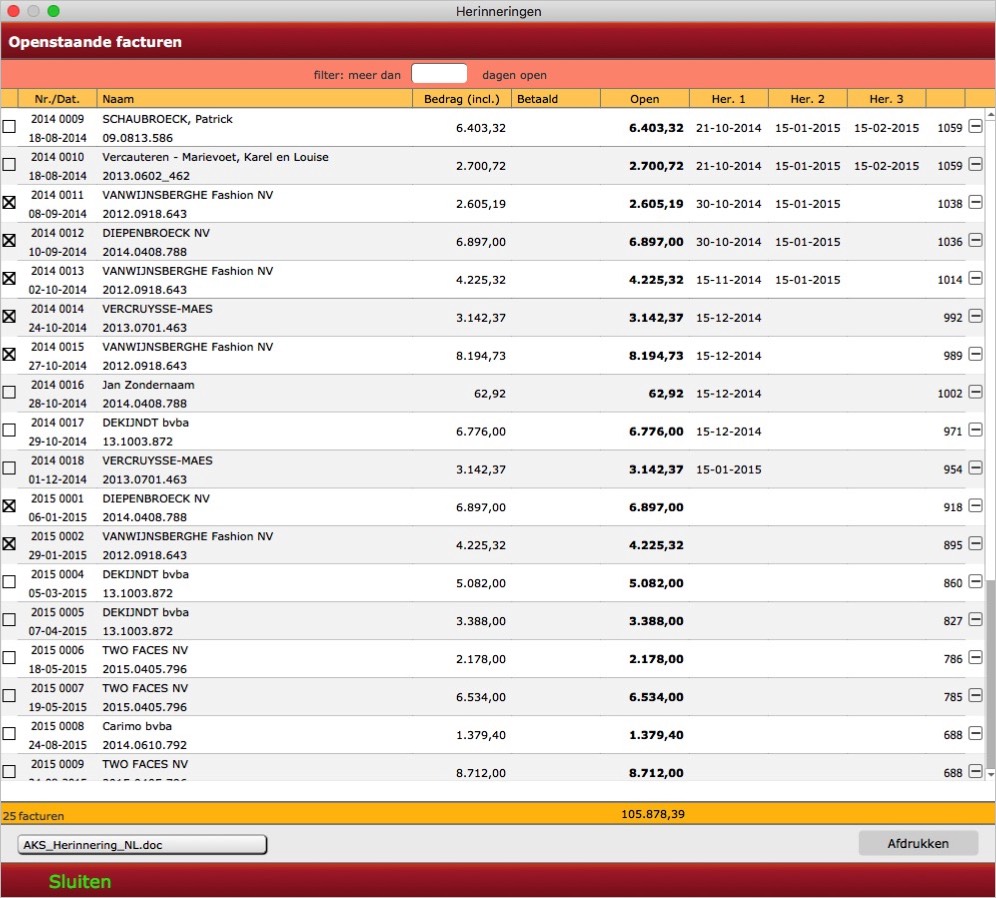The height and width of the screenshot is (898, 996).
Task: Click the minus icon on invoice 2015 0004 row
Action: click(975, 582)
